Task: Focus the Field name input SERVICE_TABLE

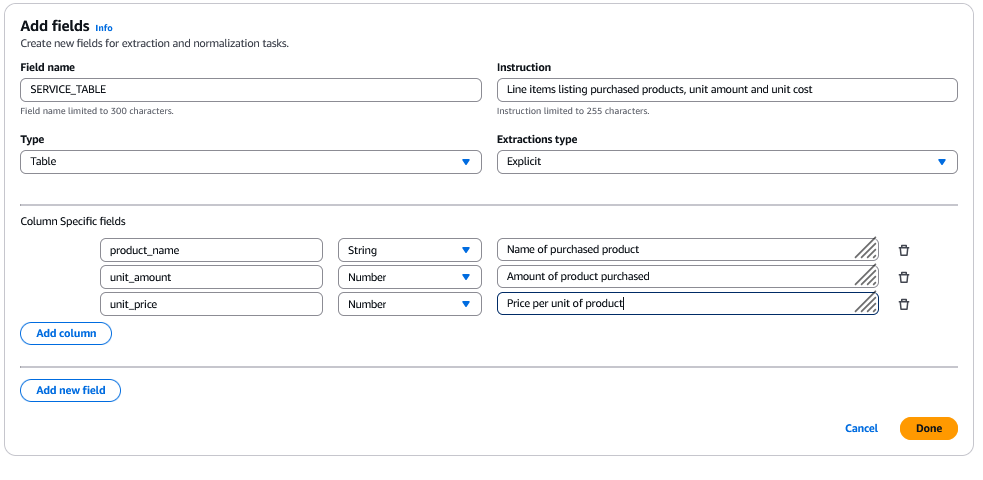Action: point(251,90)
